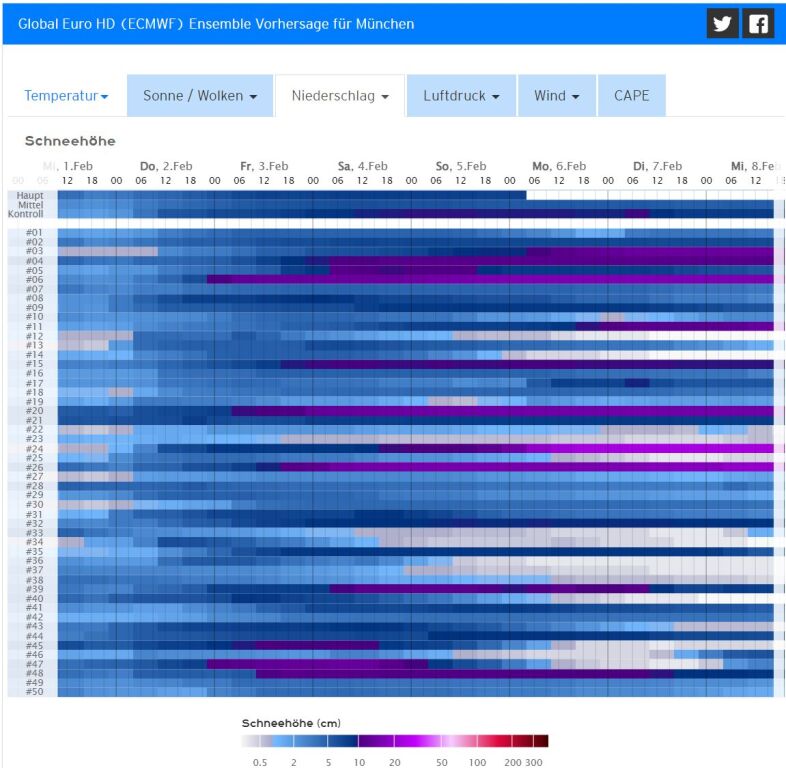Select the Haupt run row label
This screenshot has width=786, height=768.
click(30, 195)
